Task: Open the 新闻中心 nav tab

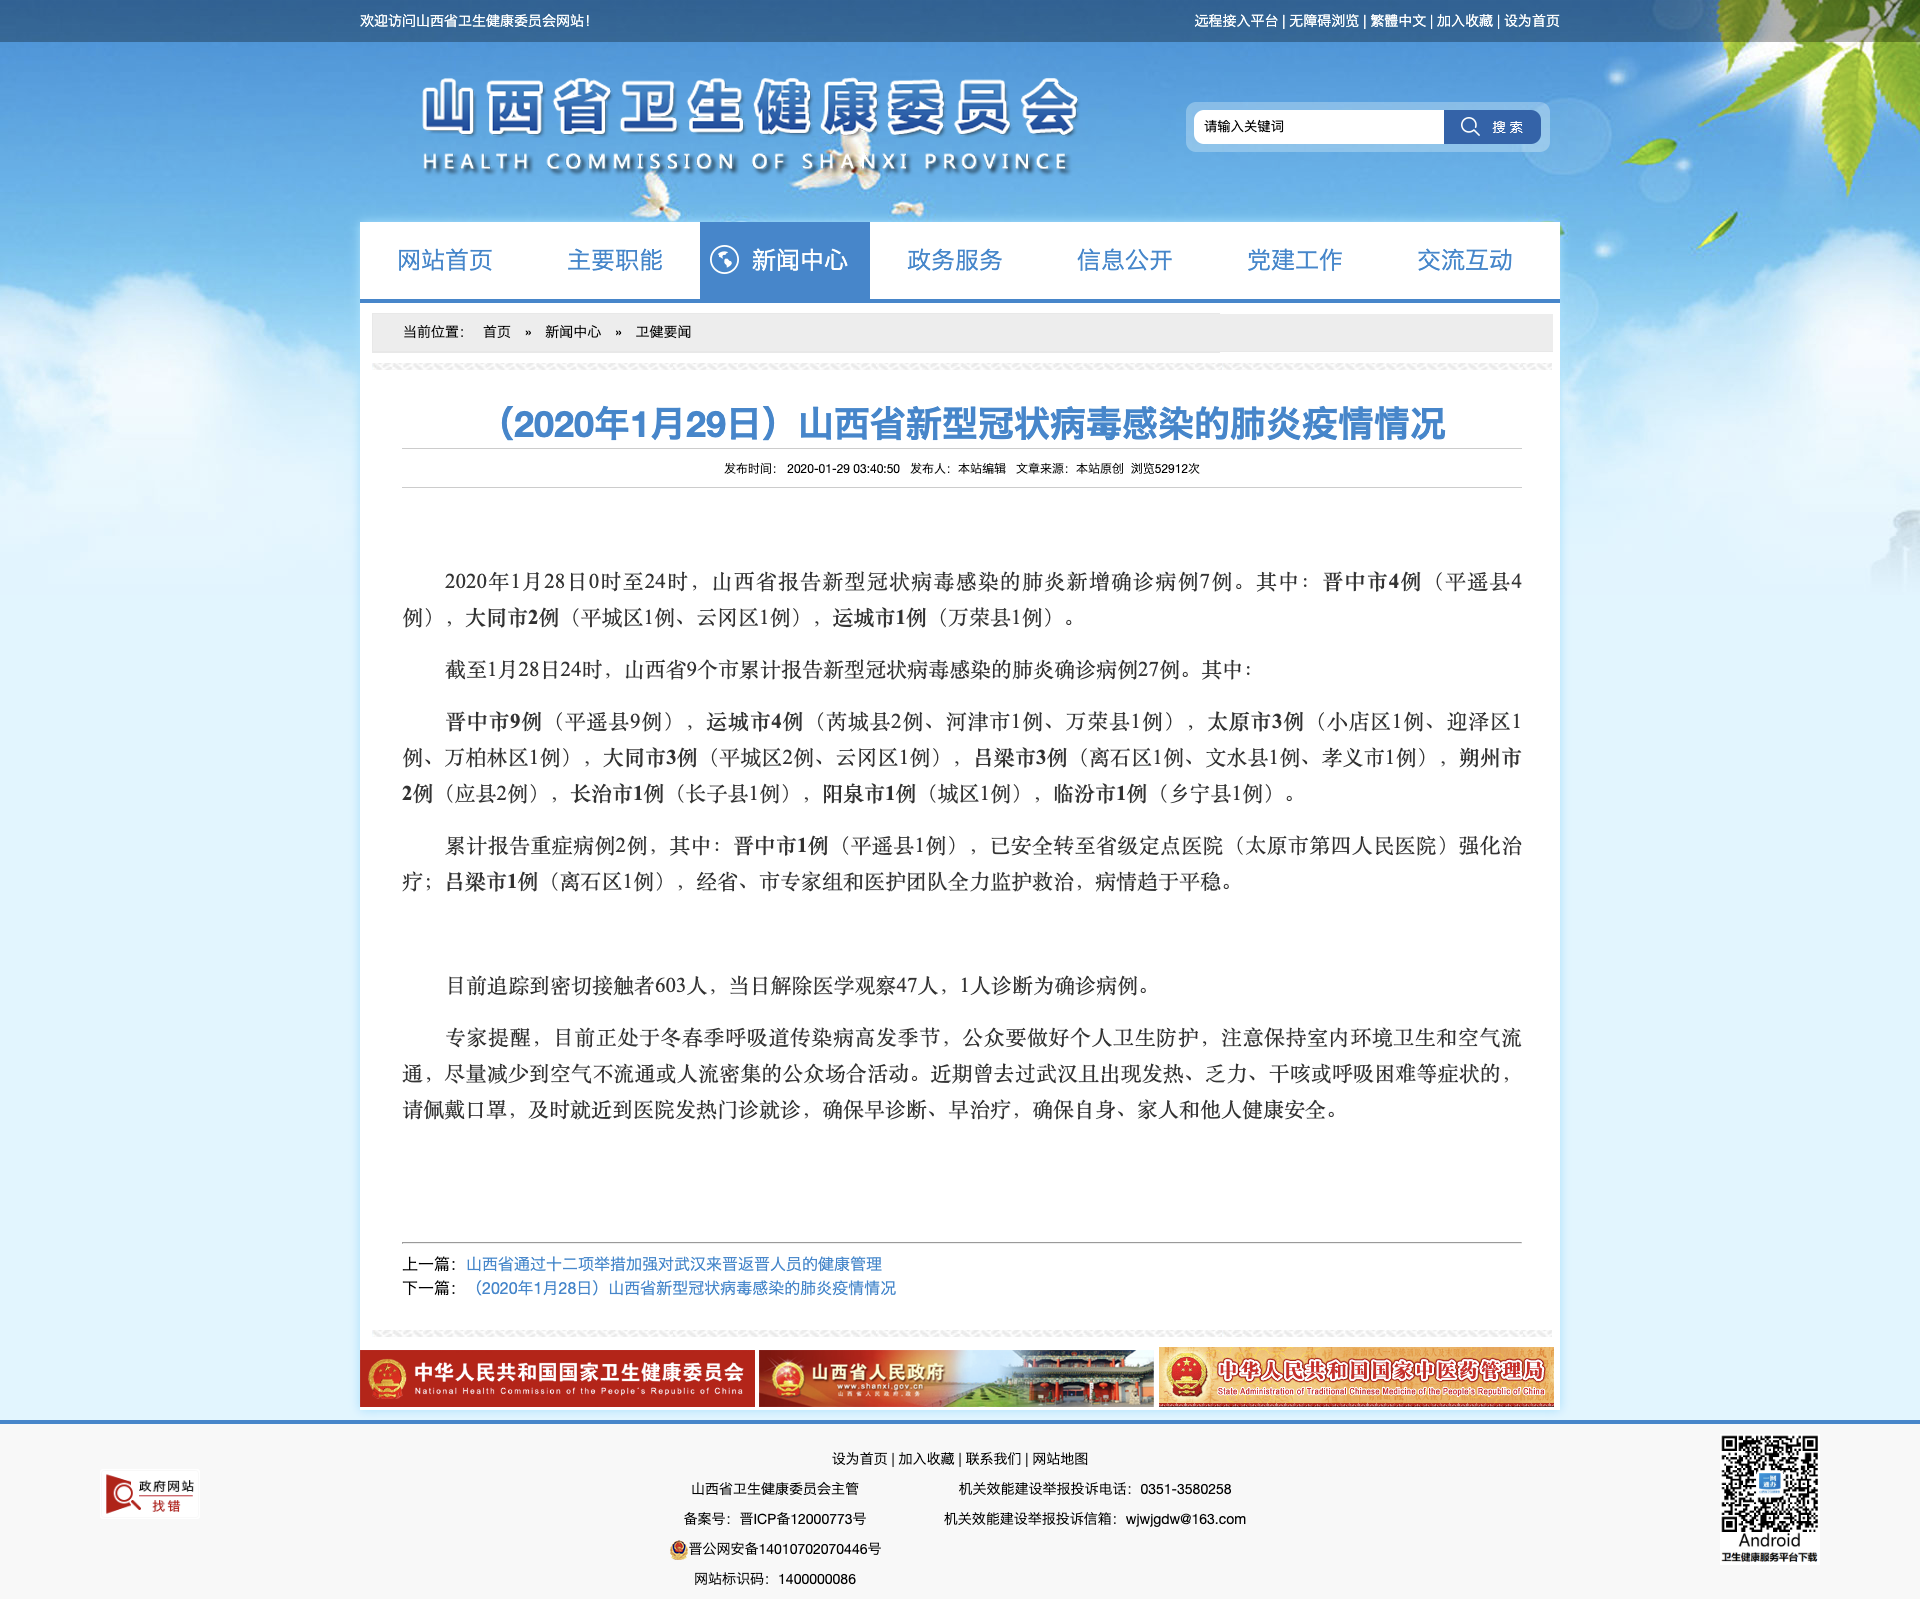Action: 785,260
